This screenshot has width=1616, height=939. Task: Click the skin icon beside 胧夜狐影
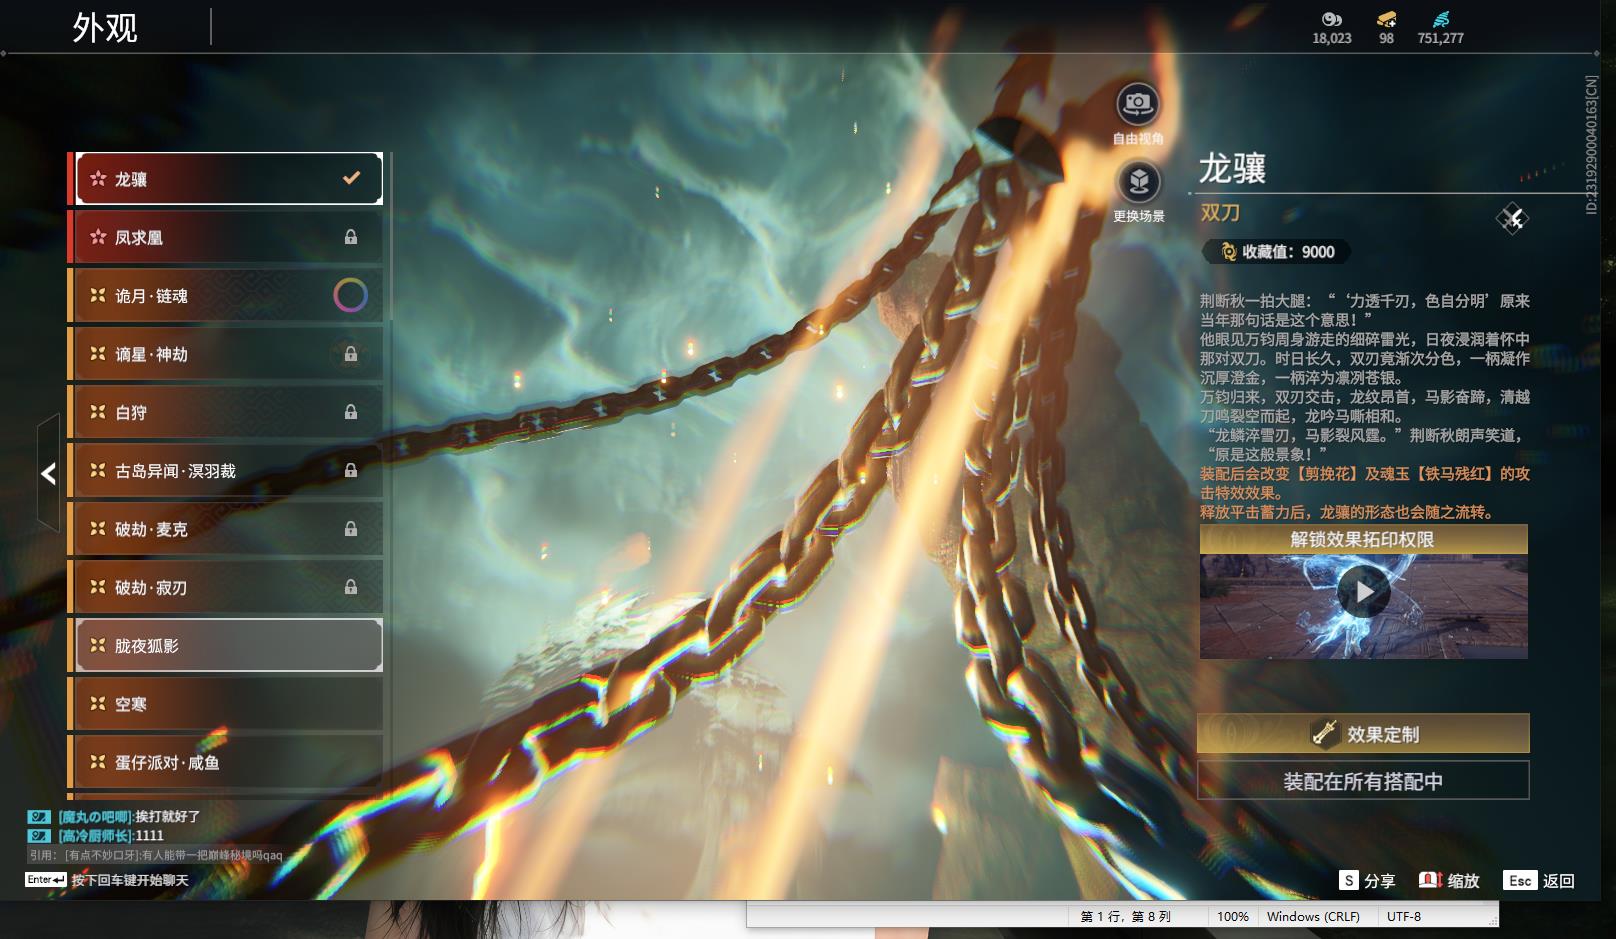(98, 646)
